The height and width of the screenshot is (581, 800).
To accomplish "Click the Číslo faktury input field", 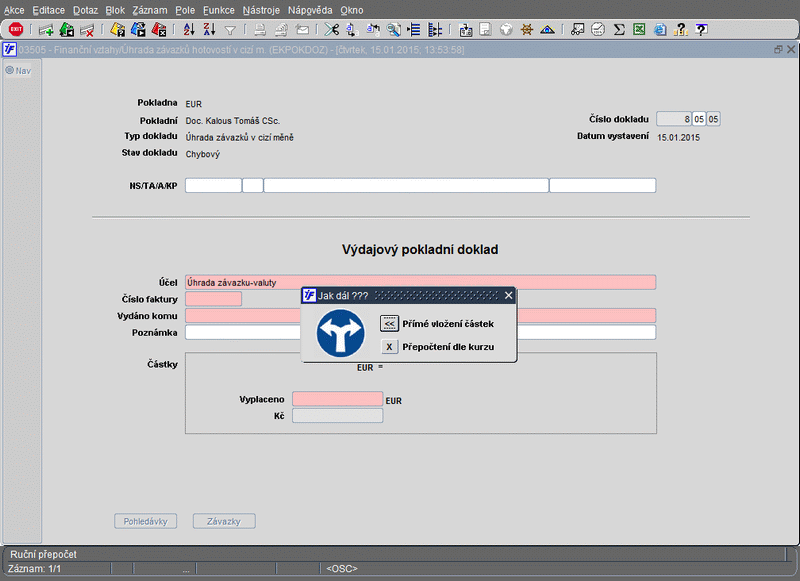I will (213, 299).
